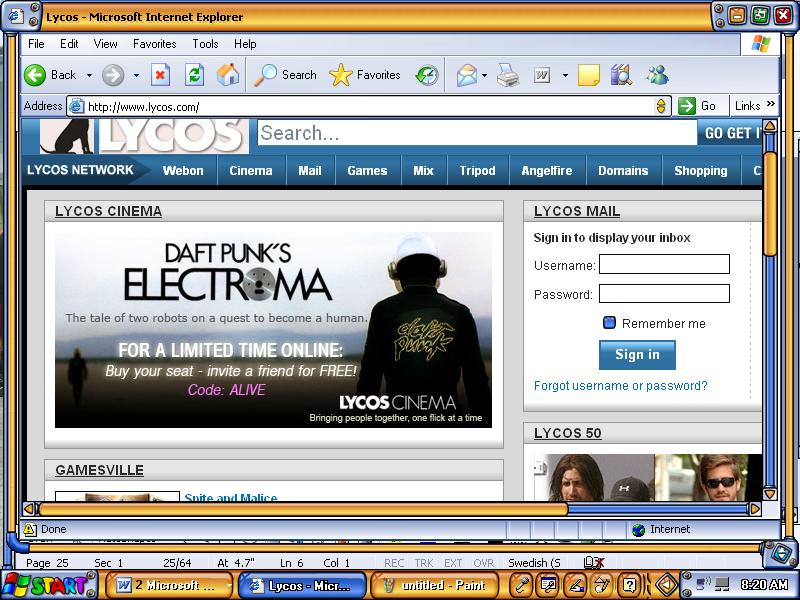Open the Shopping network link
The image size is (800, 600).
pyautogui.click(x=701, y=170)
